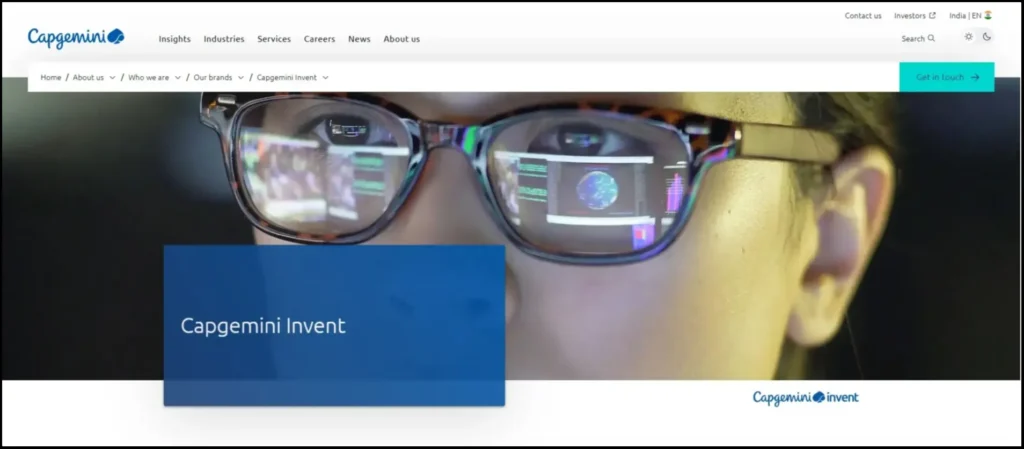Click Who we are in breadcrumb

click(148, 77)
